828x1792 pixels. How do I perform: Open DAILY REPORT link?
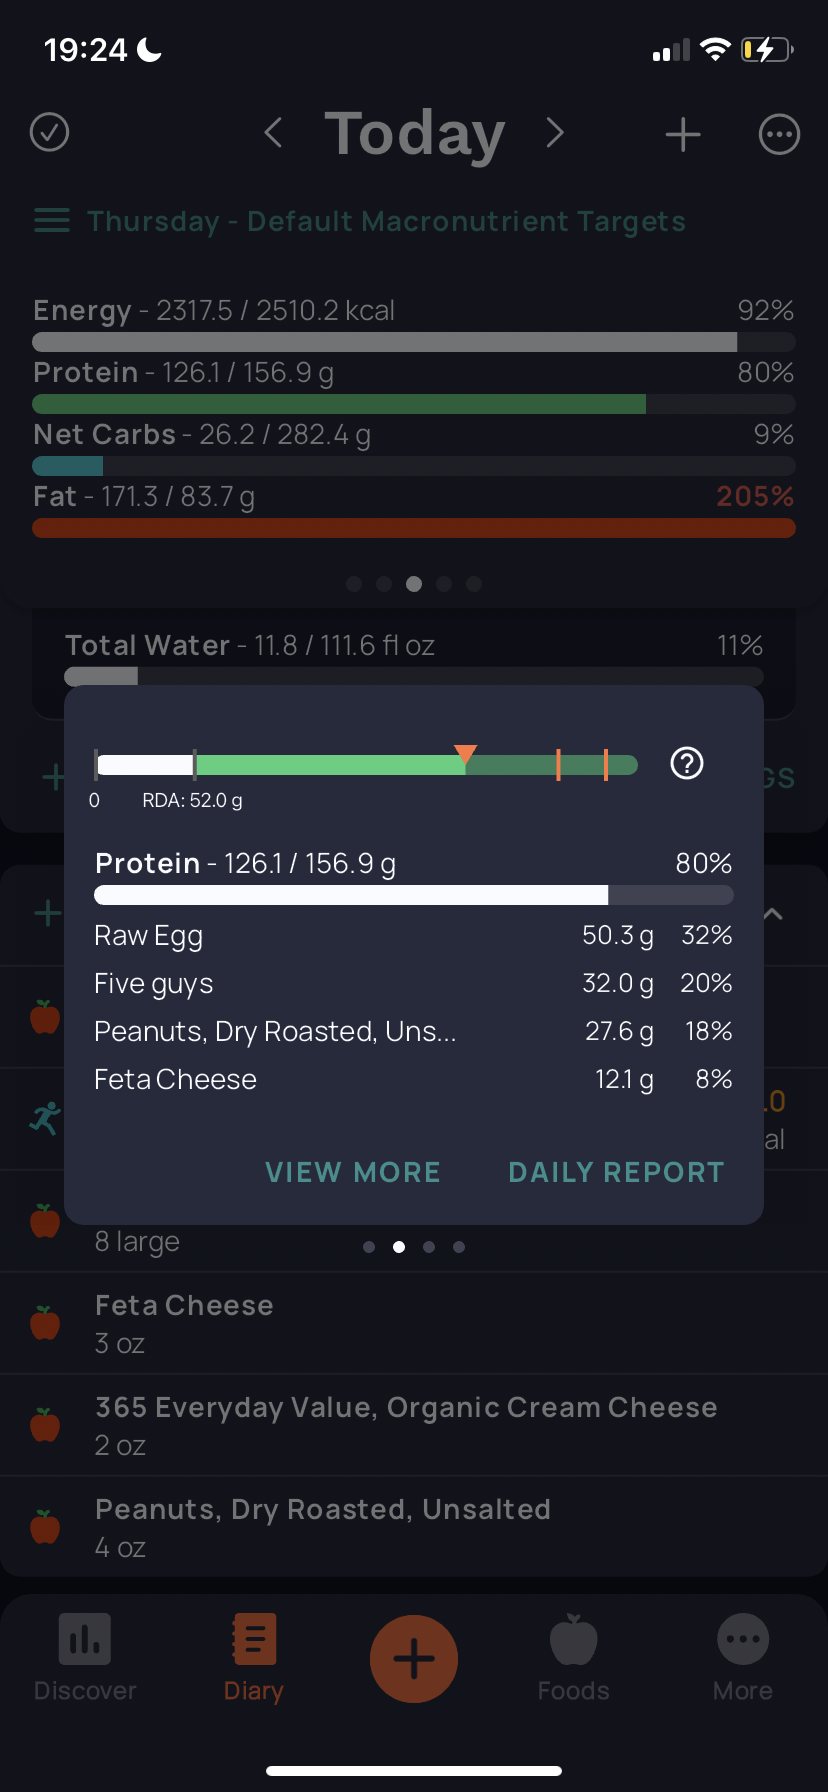(617, 1172)
